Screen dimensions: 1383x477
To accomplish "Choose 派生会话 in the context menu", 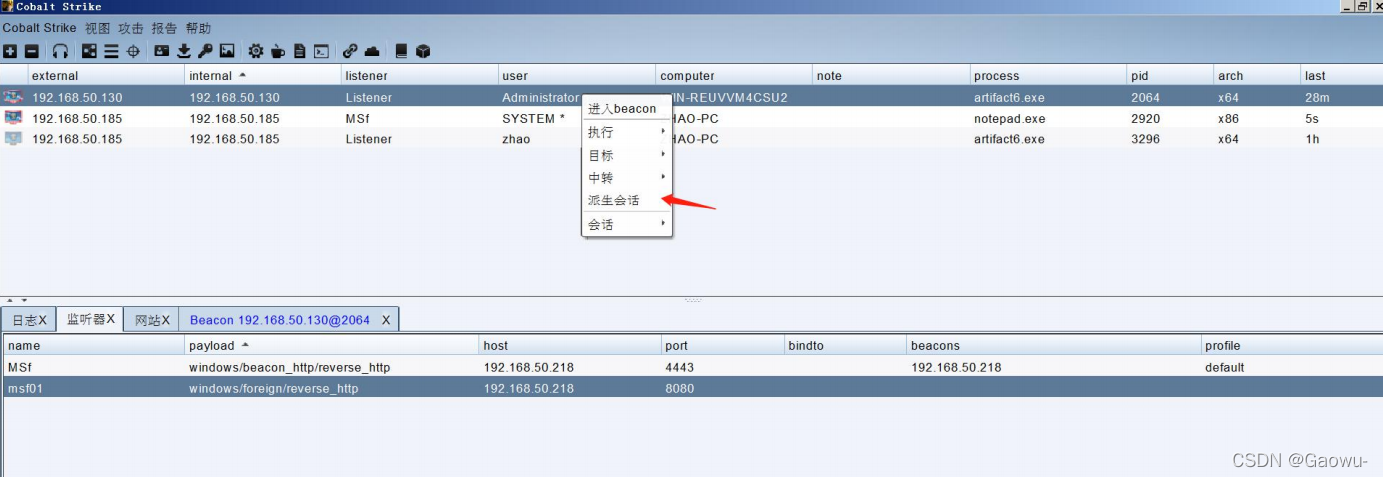I will 627,200.
